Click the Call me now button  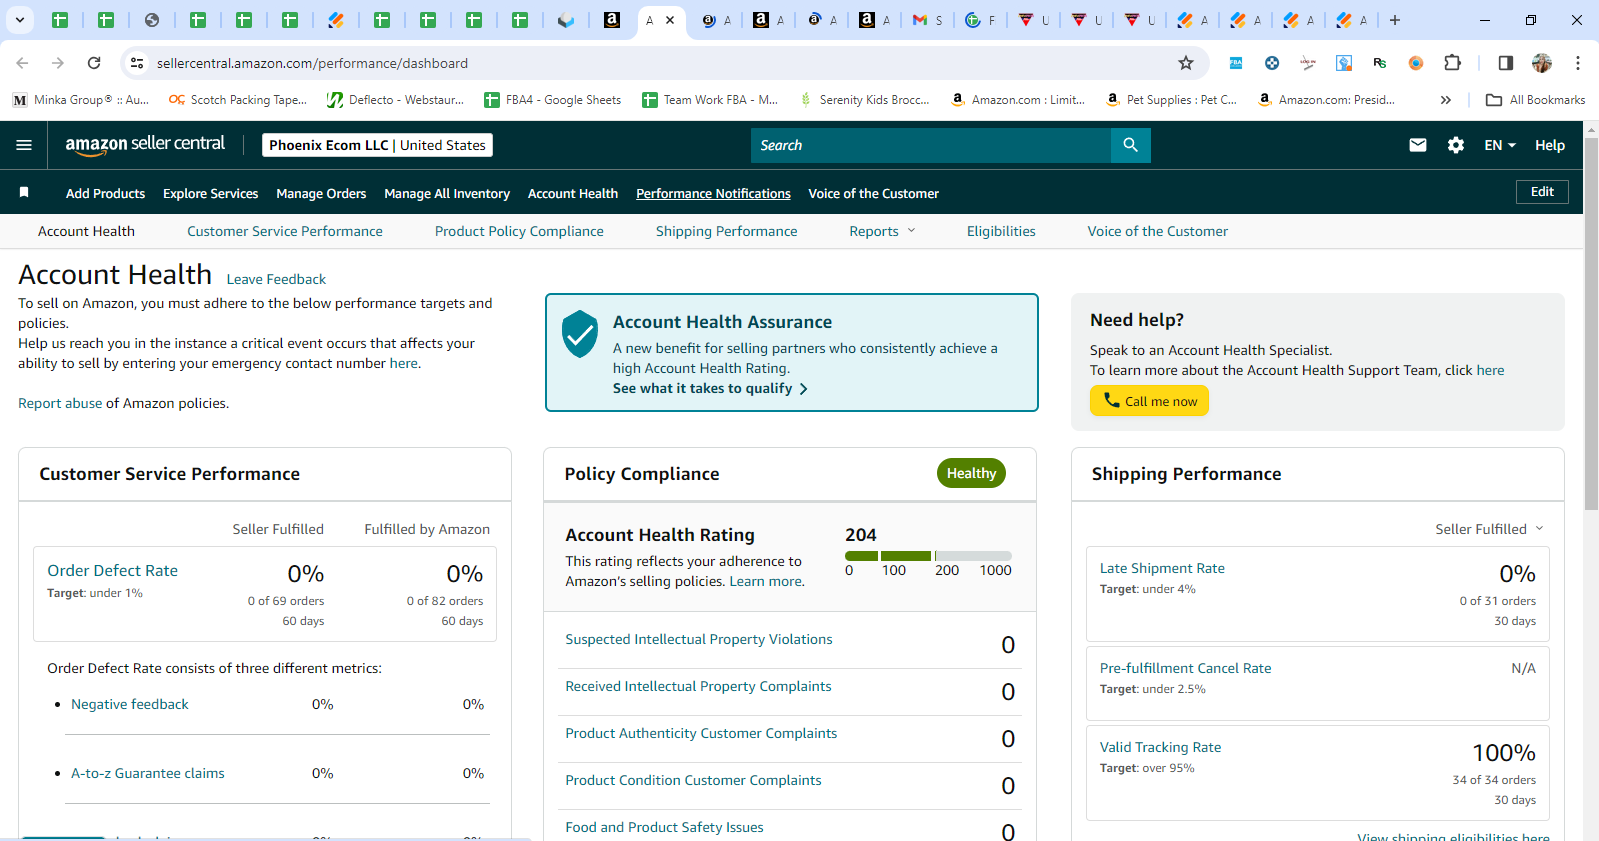[x=1149, y=401]
